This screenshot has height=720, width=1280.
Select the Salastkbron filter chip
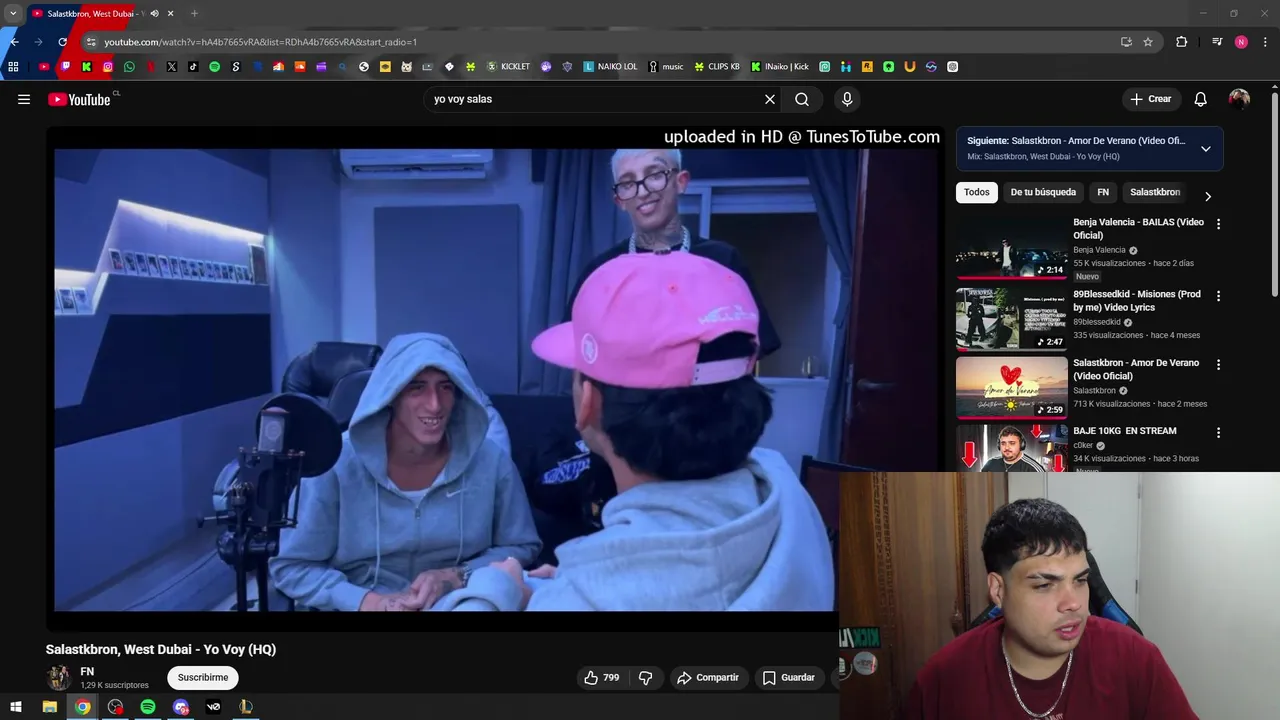pyautogui.click(x=1155, y=192)
